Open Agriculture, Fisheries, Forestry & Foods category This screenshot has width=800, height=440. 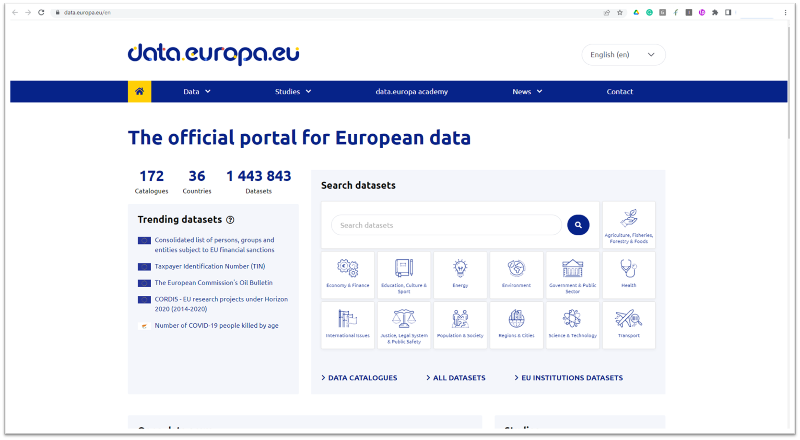(629, 225)
